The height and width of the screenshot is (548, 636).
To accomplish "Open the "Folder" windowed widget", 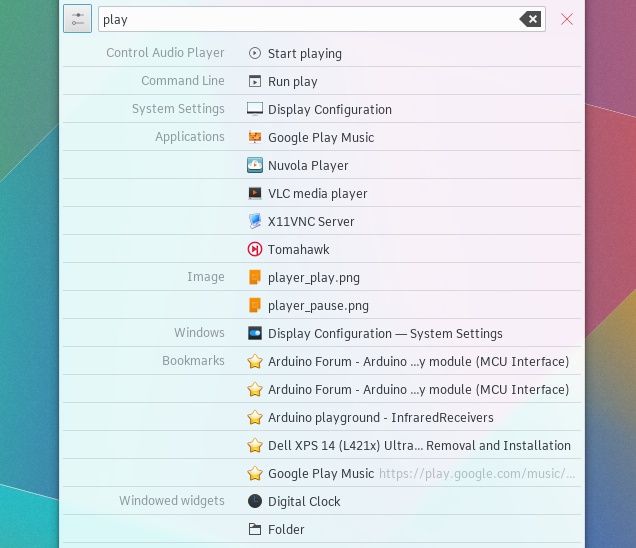I will [286, 529].
